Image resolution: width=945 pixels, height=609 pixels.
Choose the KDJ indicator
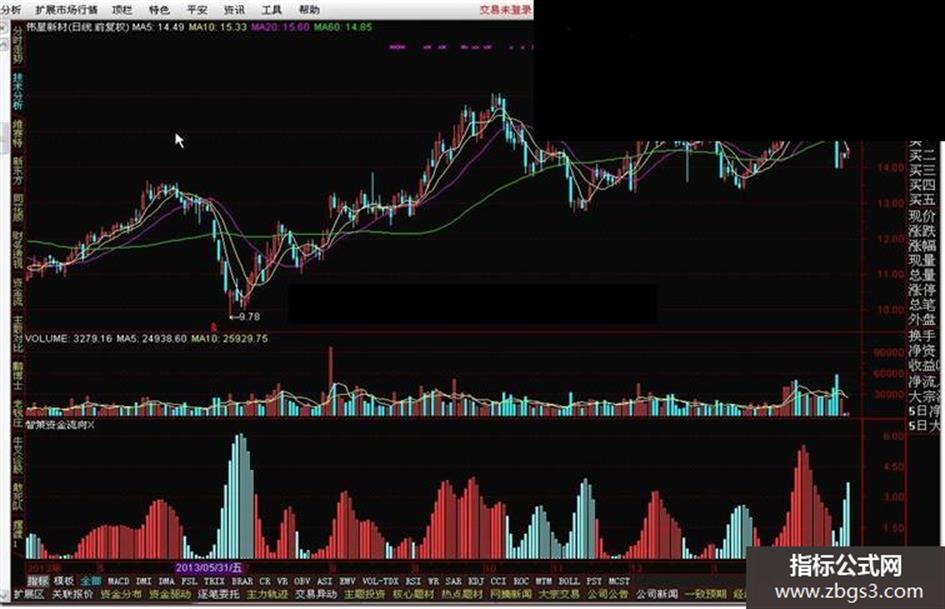(476, 581)
